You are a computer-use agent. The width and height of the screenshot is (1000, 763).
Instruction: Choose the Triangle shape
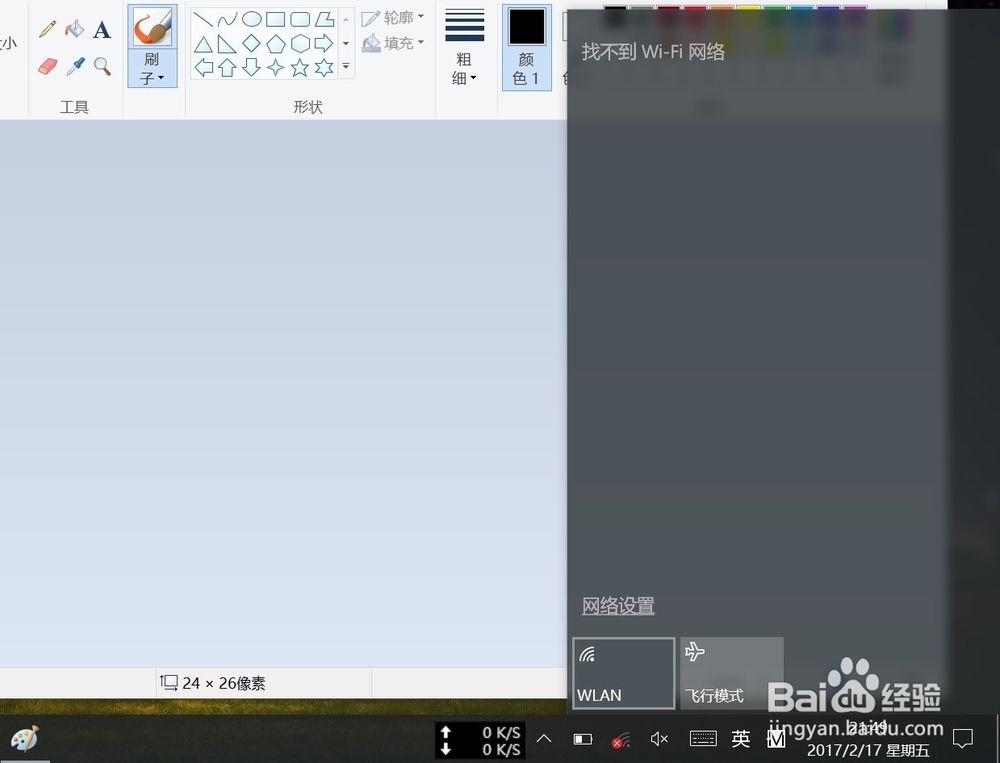click(x=203, y=44)
